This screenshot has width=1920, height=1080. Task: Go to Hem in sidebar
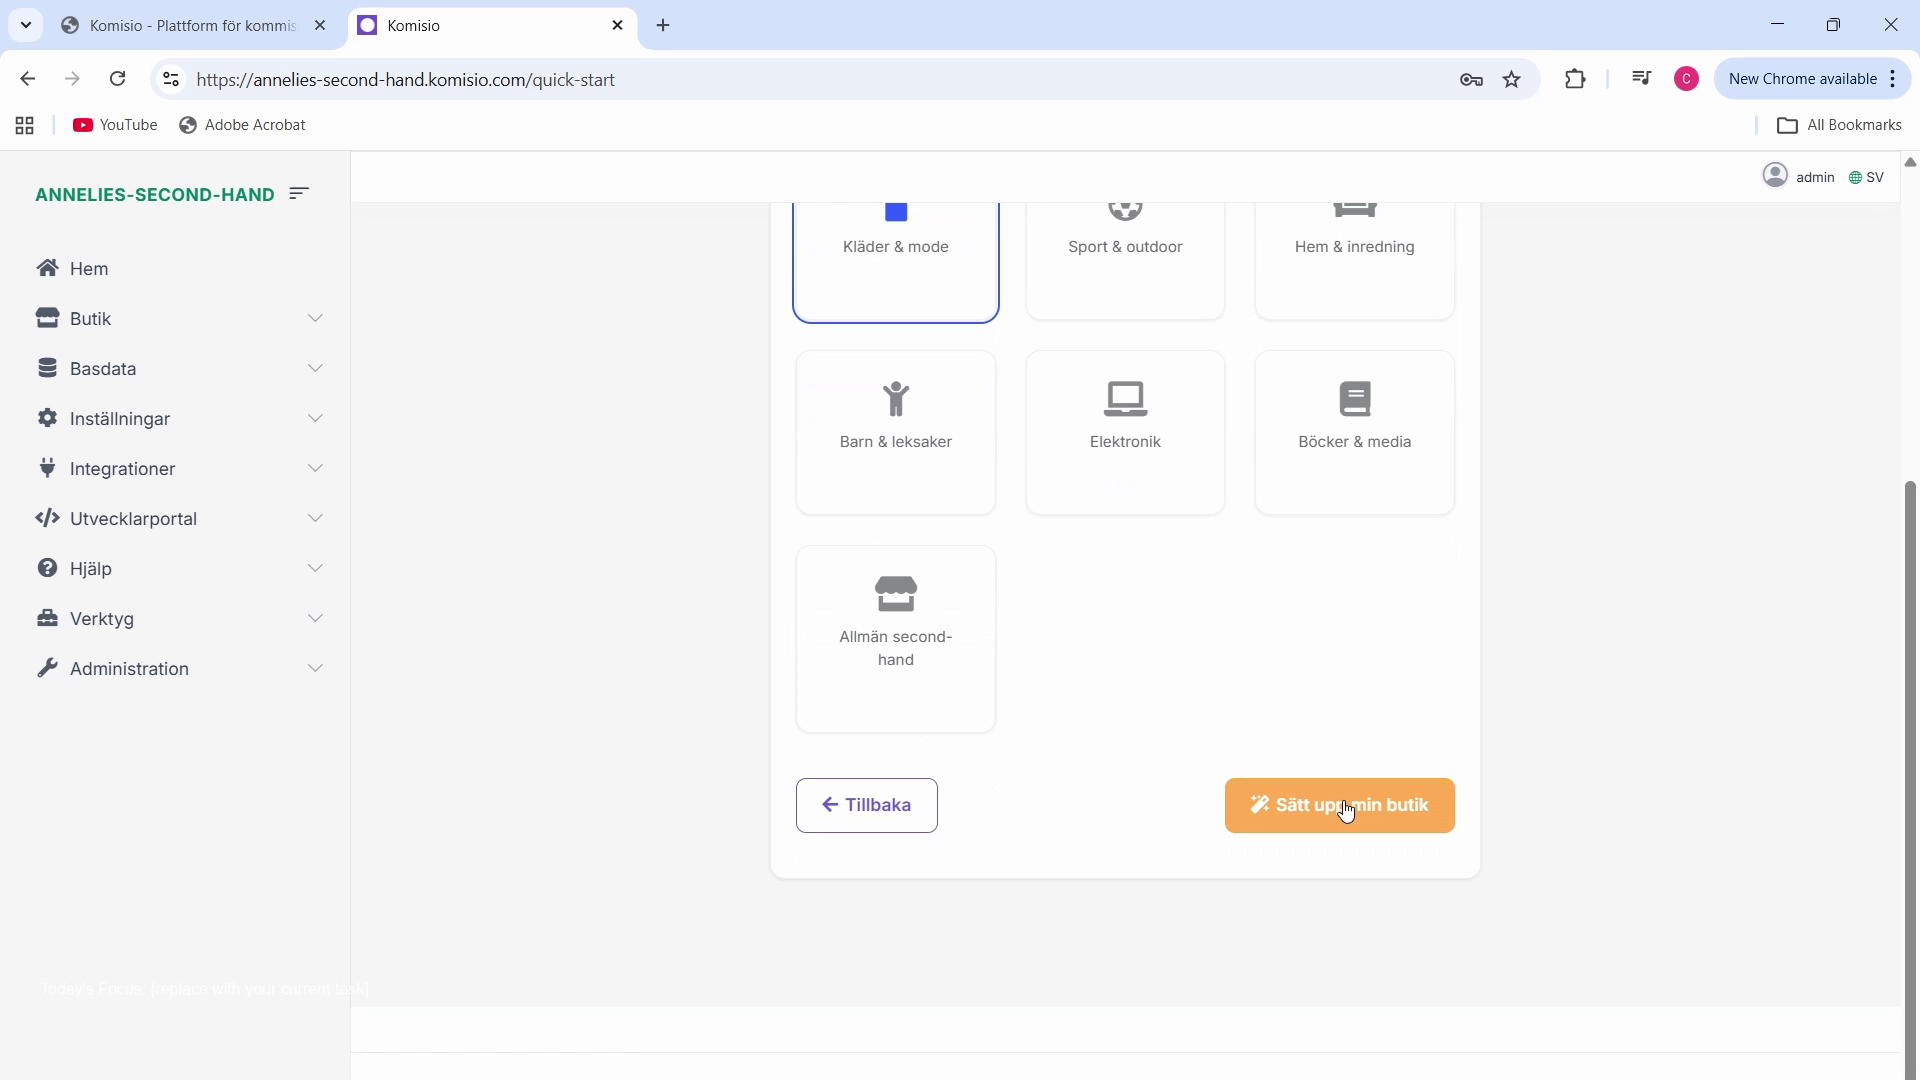pos(88,269)
